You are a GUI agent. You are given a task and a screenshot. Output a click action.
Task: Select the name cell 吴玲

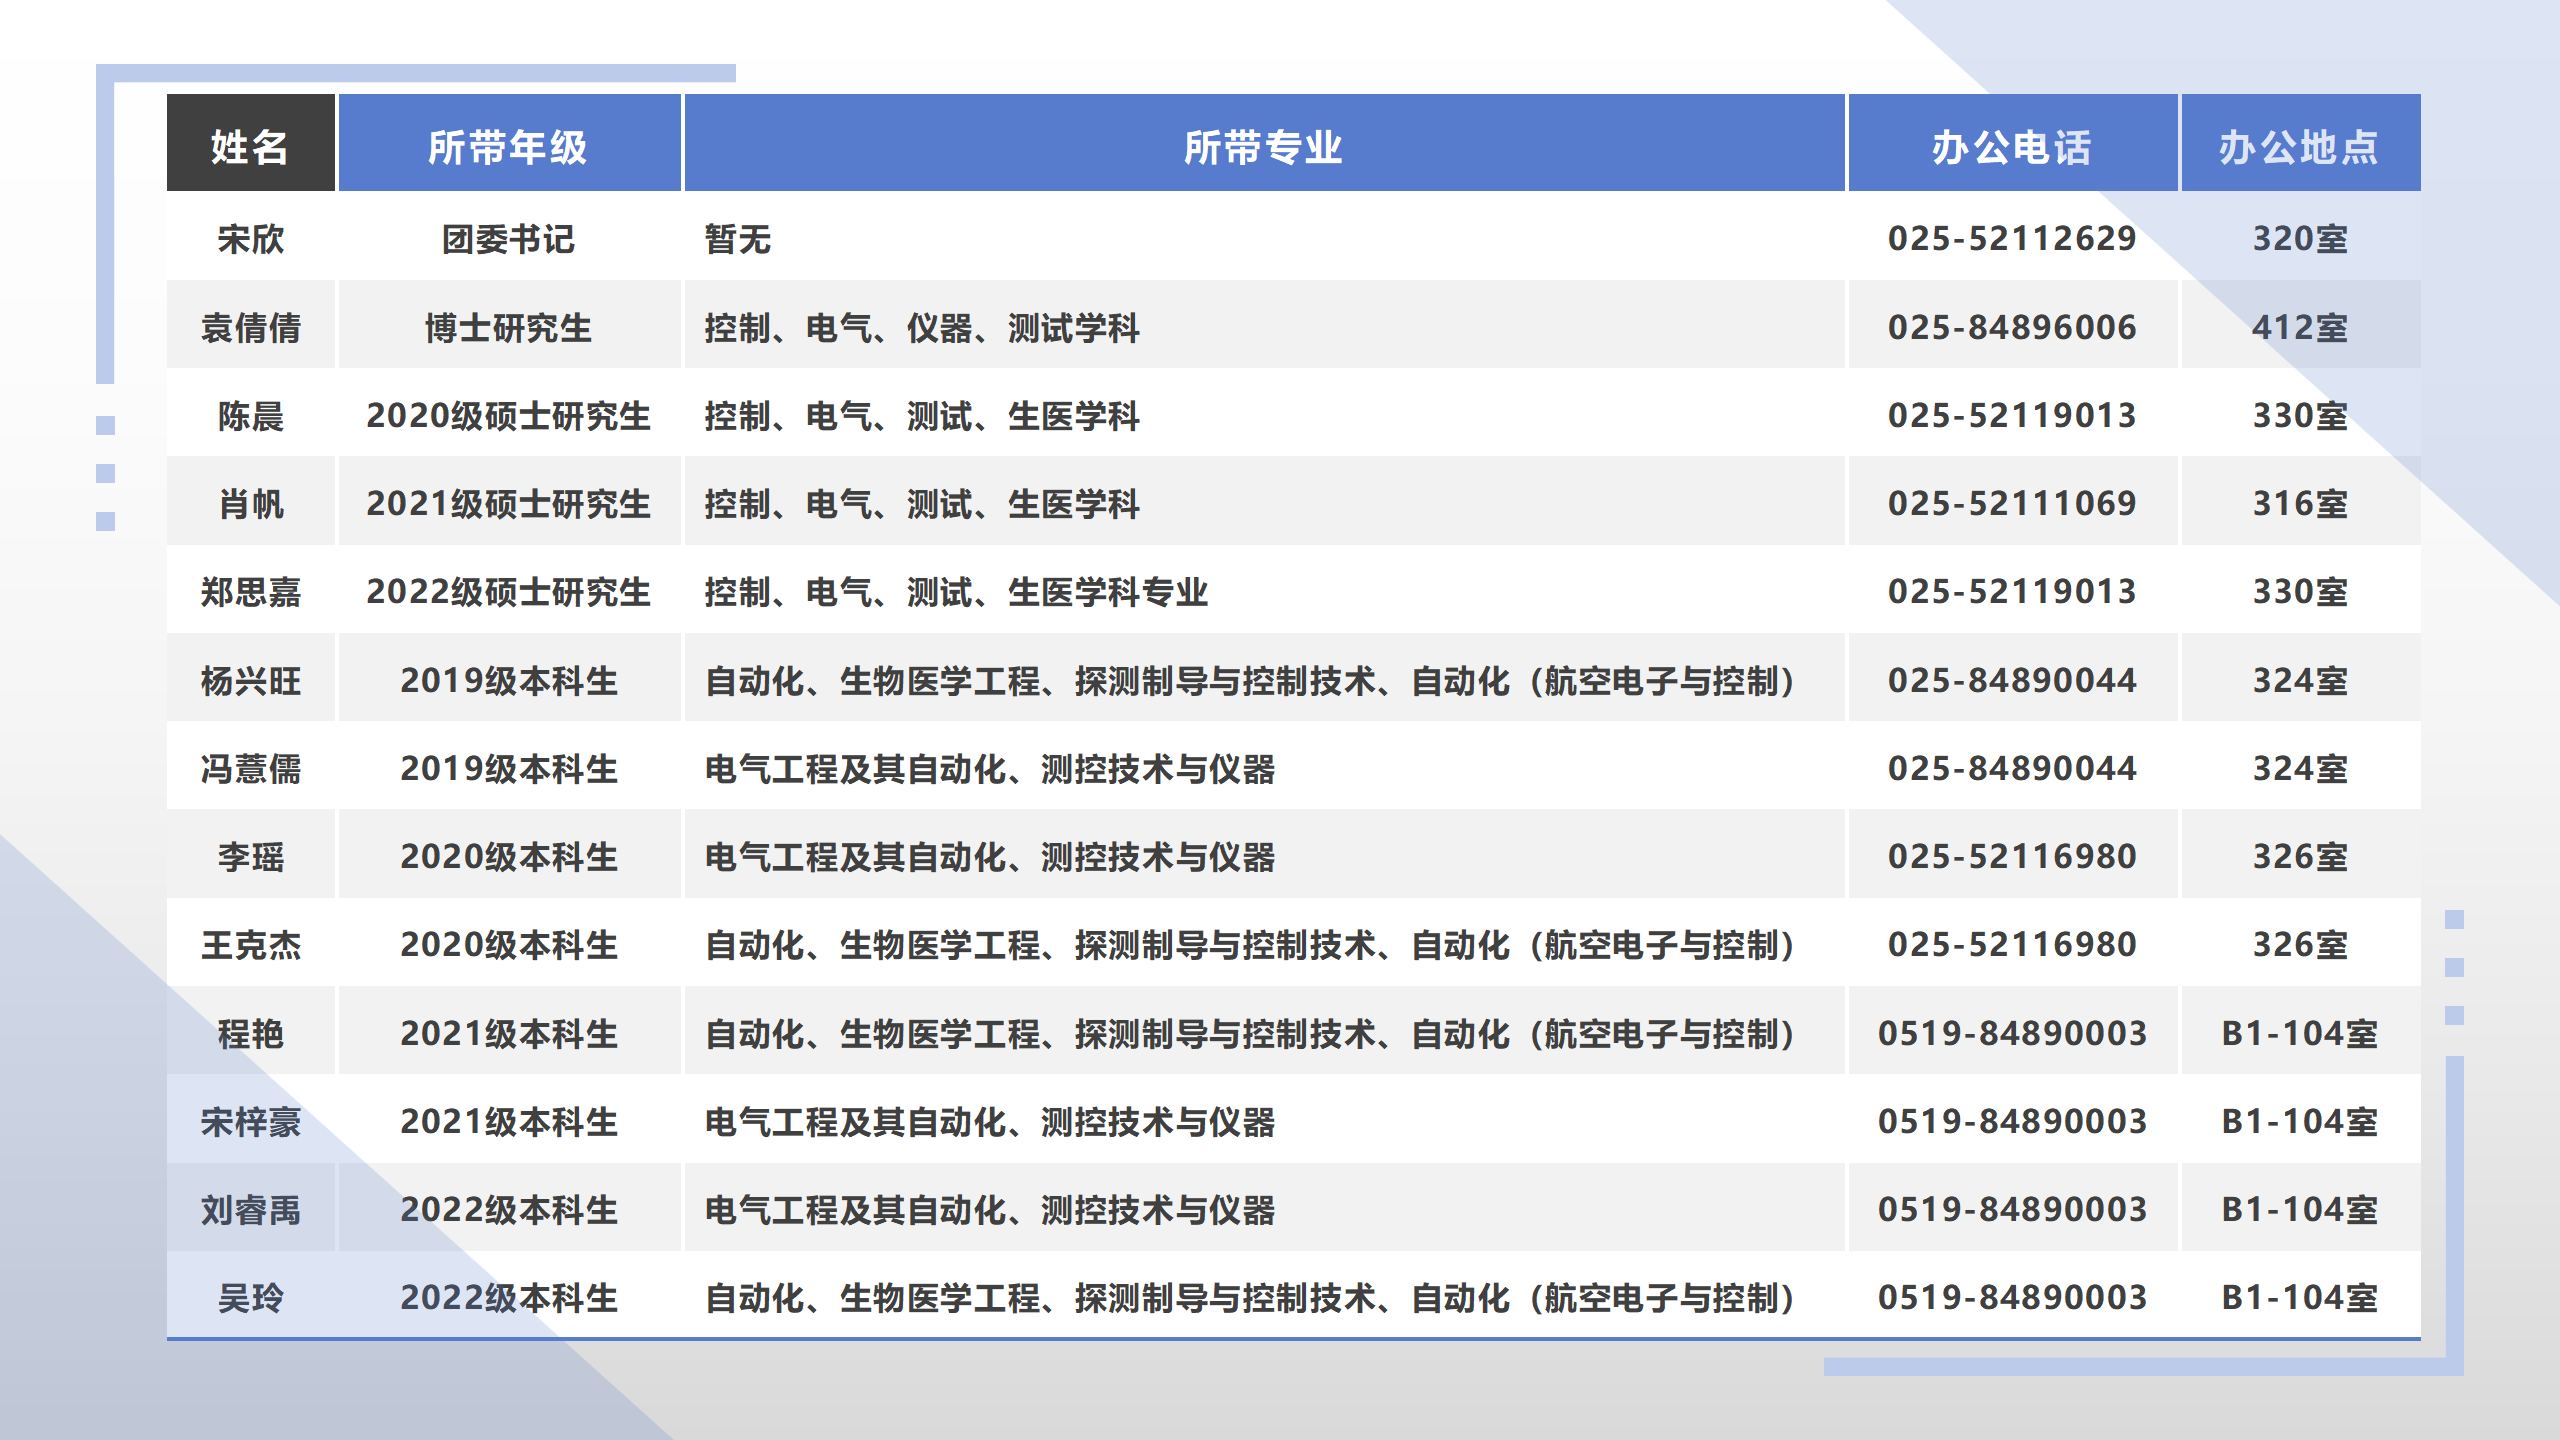pos(250,1297)
